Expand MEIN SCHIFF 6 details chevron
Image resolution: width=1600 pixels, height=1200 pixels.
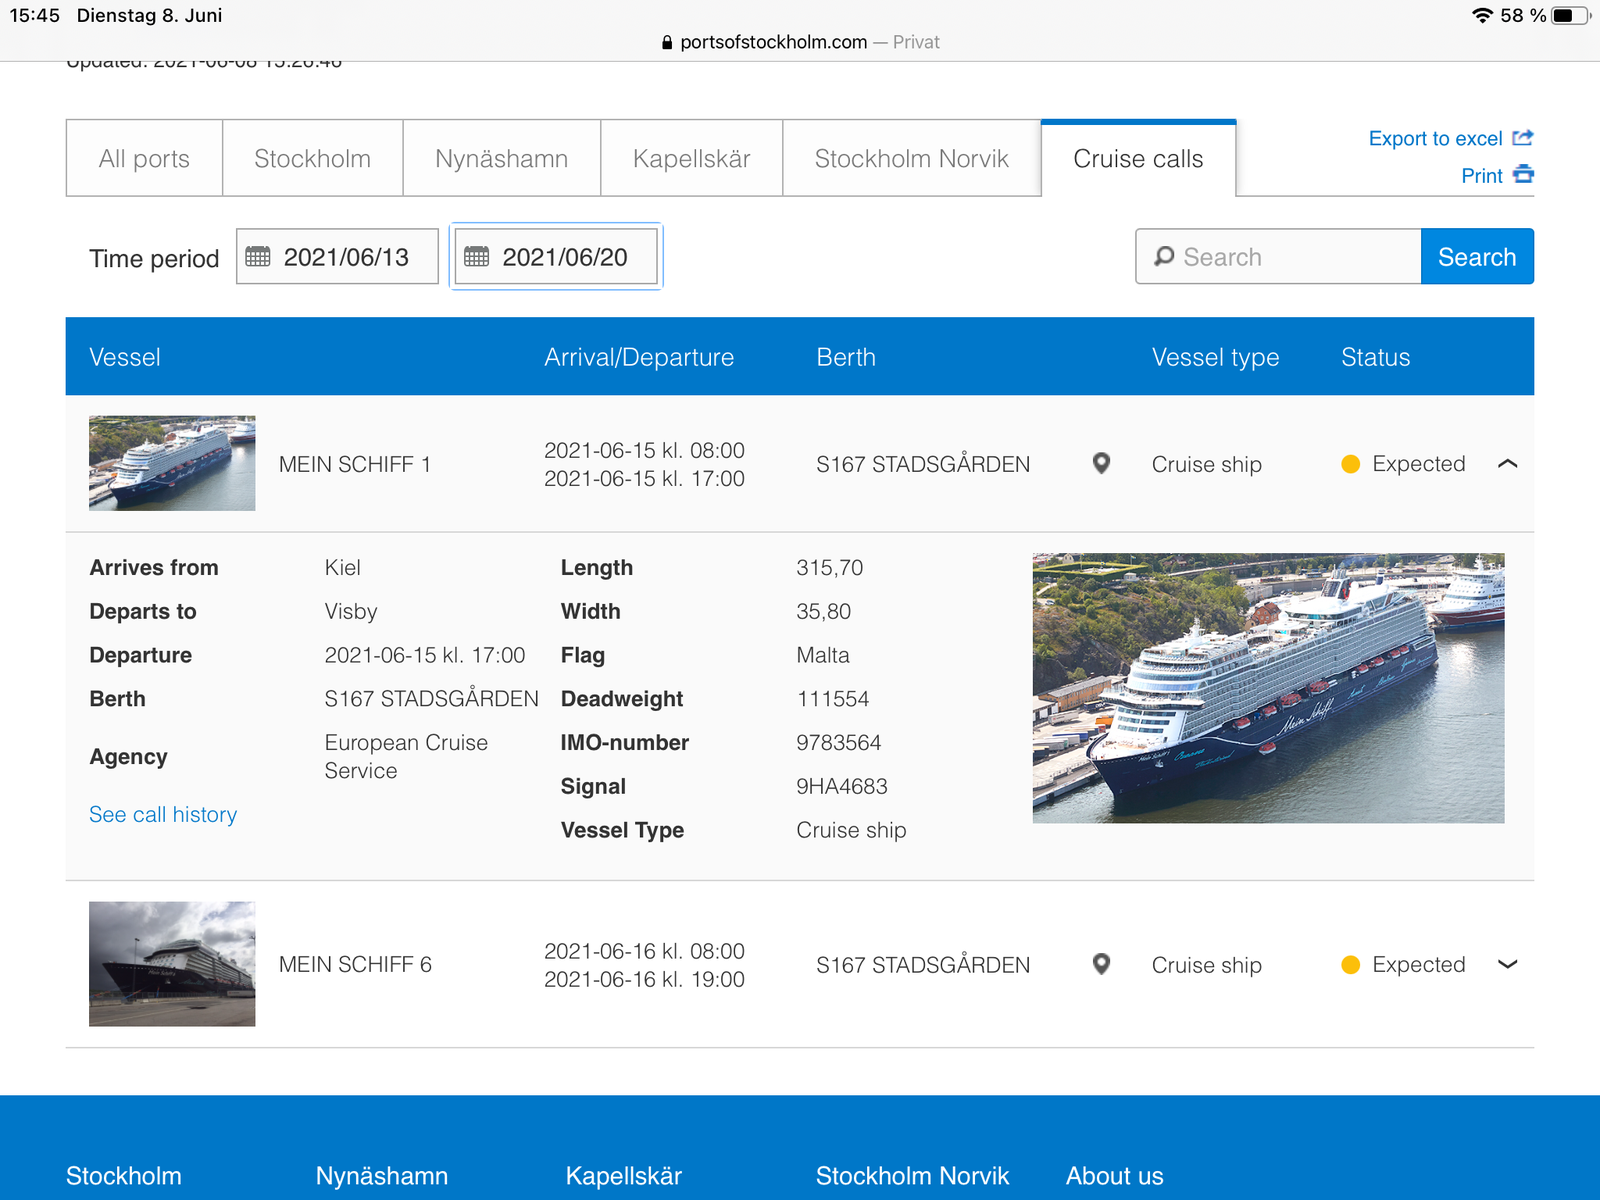[x=1507, y=964]
